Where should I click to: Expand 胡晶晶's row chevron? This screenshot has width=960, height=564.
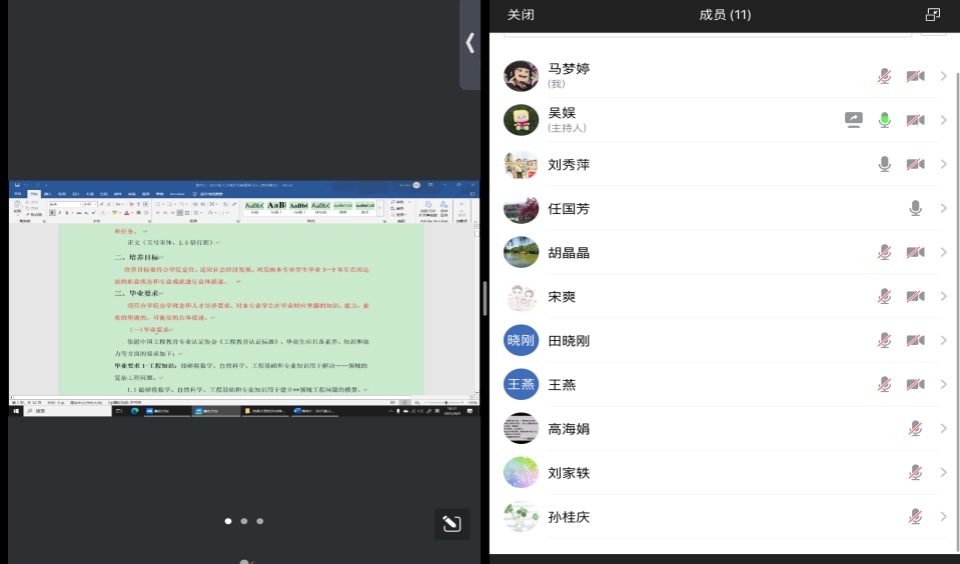tap(943, 252)
